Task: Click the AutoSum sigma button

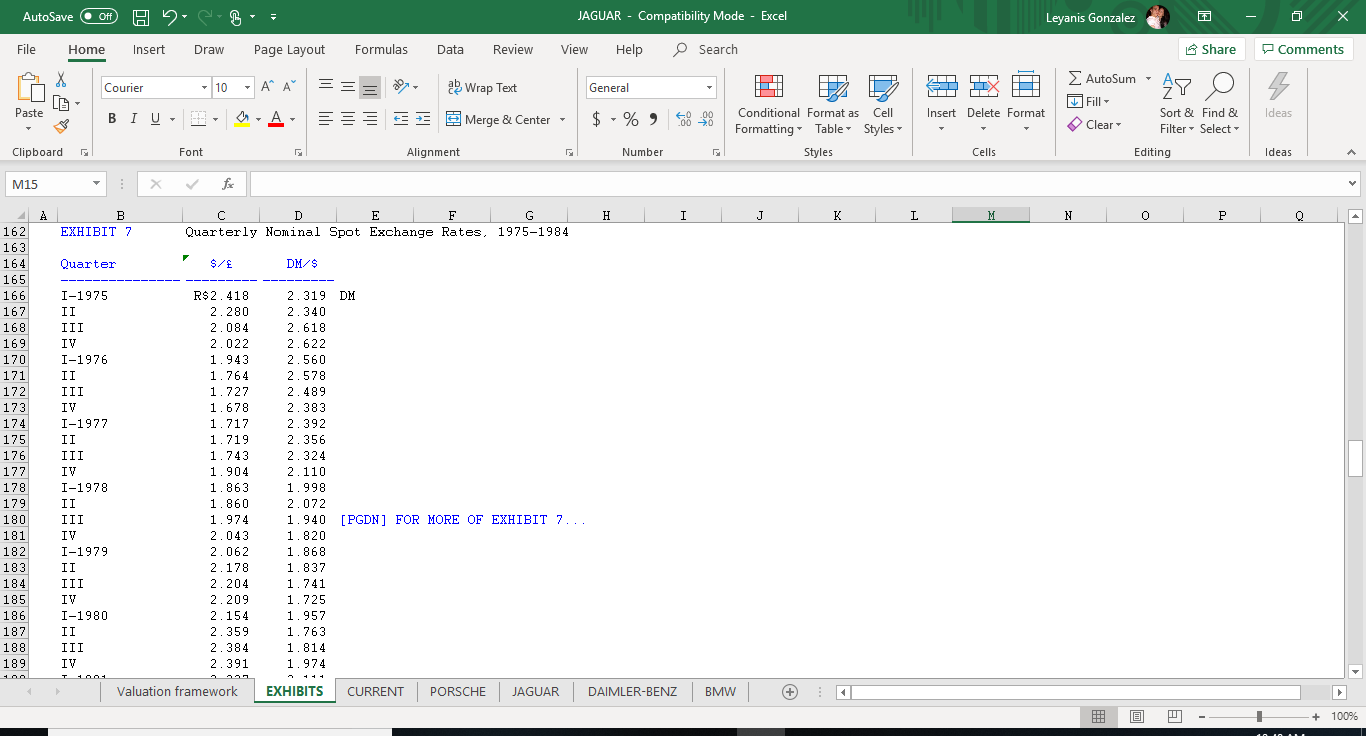Action: (1102, 78)
